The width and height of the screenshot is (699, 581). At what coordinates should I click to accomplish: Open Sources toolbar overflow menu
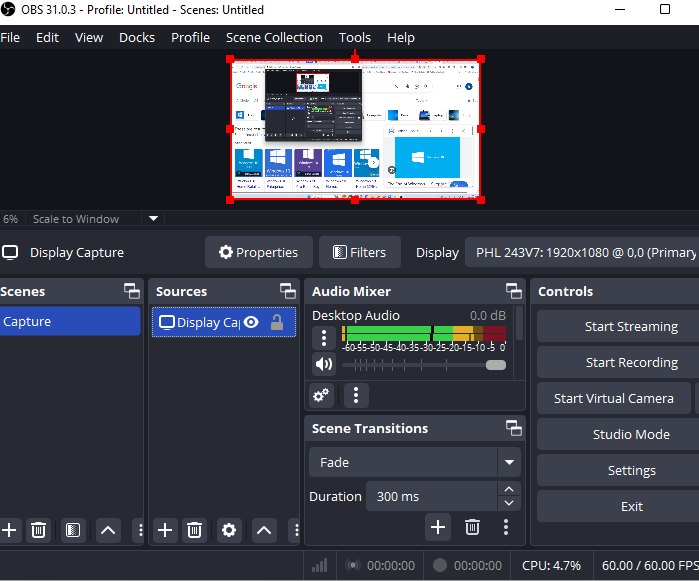click(296, 530)
